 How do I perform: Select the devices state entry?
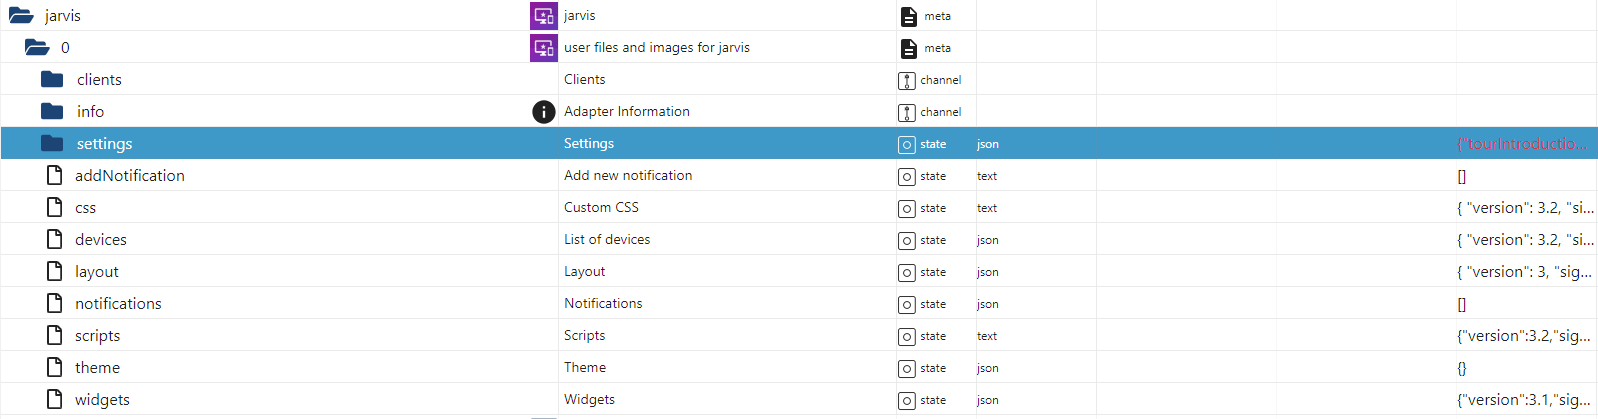pyautogui.click(x=101, y=240)
